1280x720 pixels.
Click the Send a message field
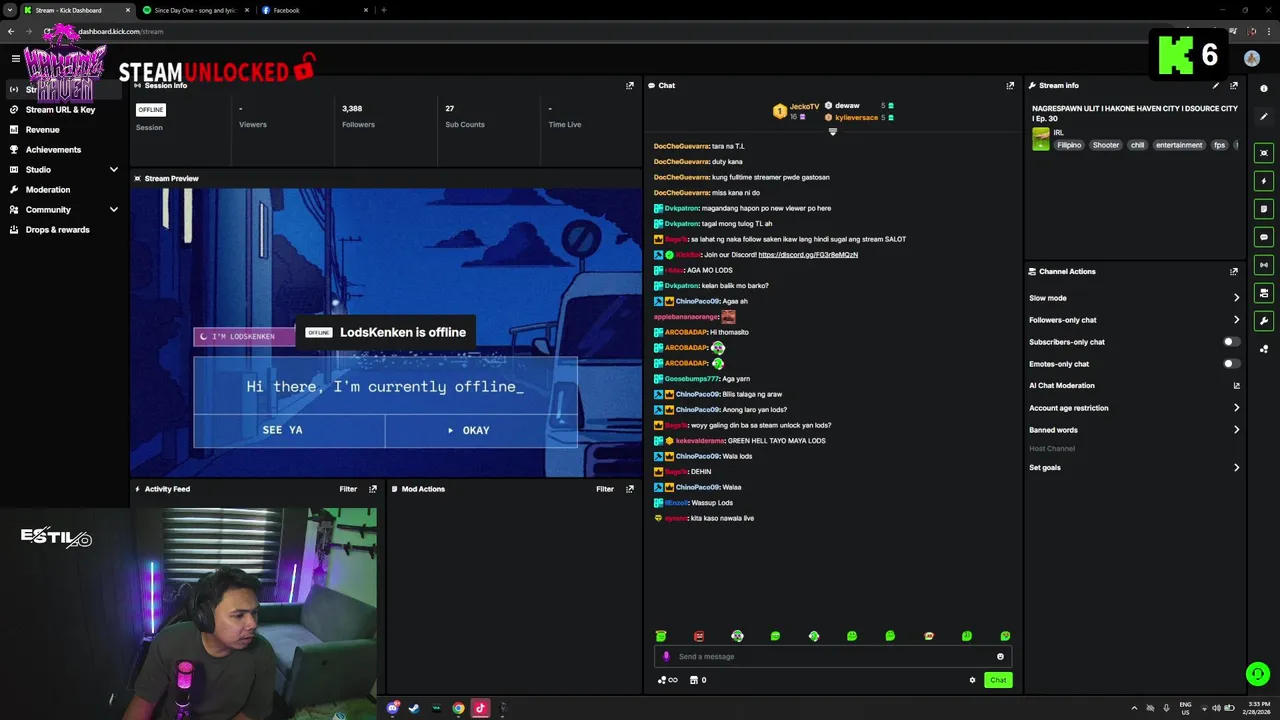(x=832, y=657)
